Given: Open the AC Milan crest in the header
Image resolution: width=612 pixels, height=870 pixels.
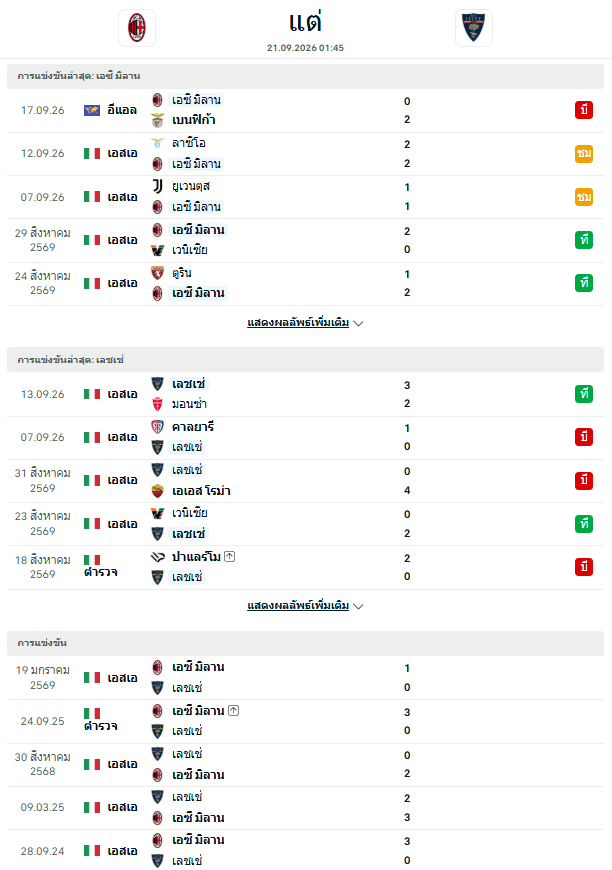Looking at the screenshot, I should pos(137,28).
